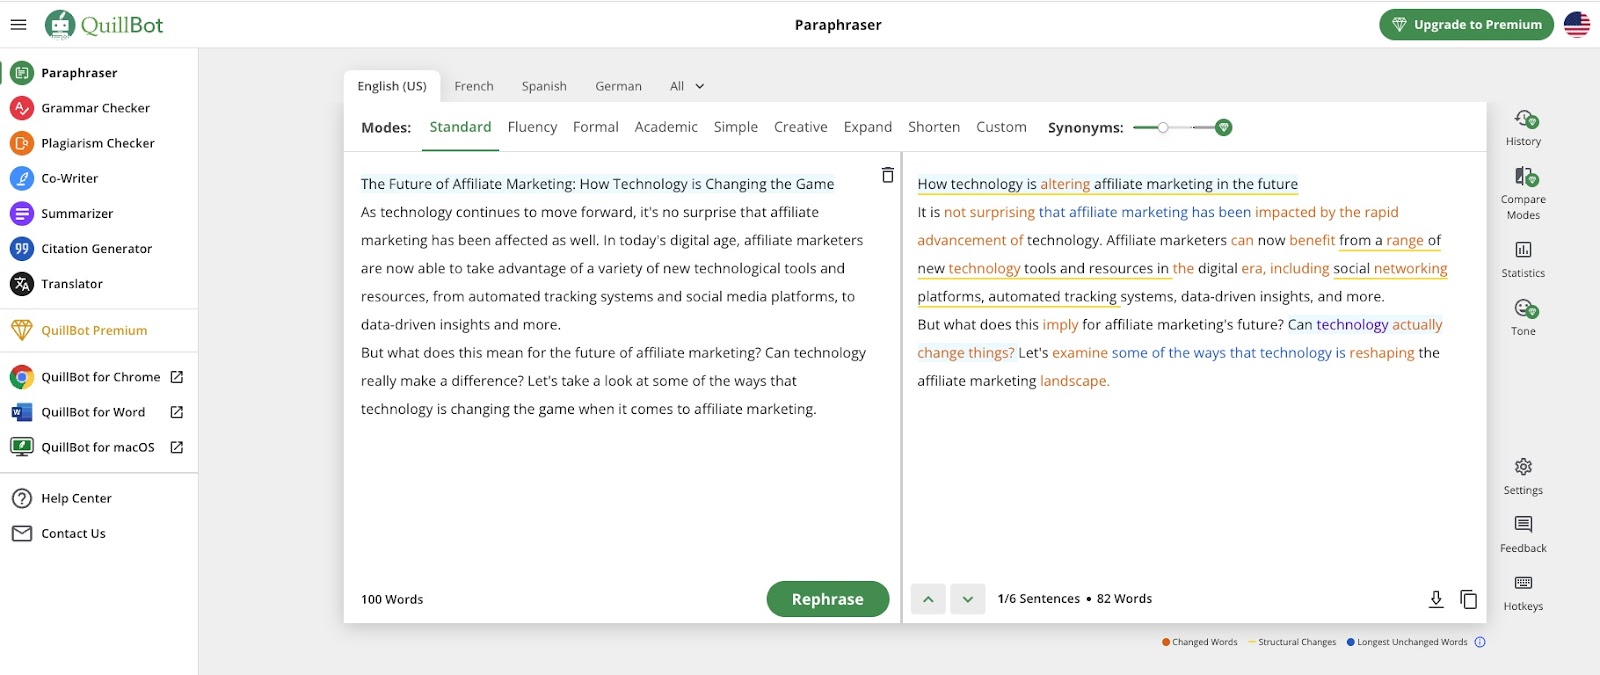Click the QuillBot Premium diamond icon
This screenshot has height=675, width=1600.
[x=22, y=330]
